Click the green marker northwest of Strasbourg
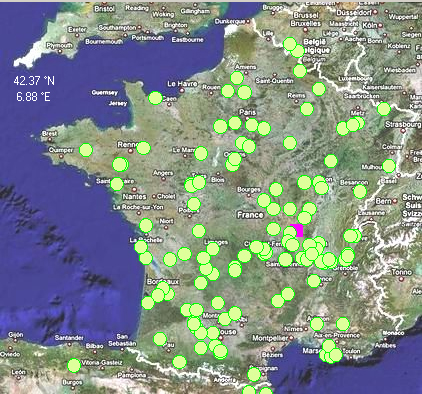This screenshot has width=422, height=394. [x=384, y=109]
